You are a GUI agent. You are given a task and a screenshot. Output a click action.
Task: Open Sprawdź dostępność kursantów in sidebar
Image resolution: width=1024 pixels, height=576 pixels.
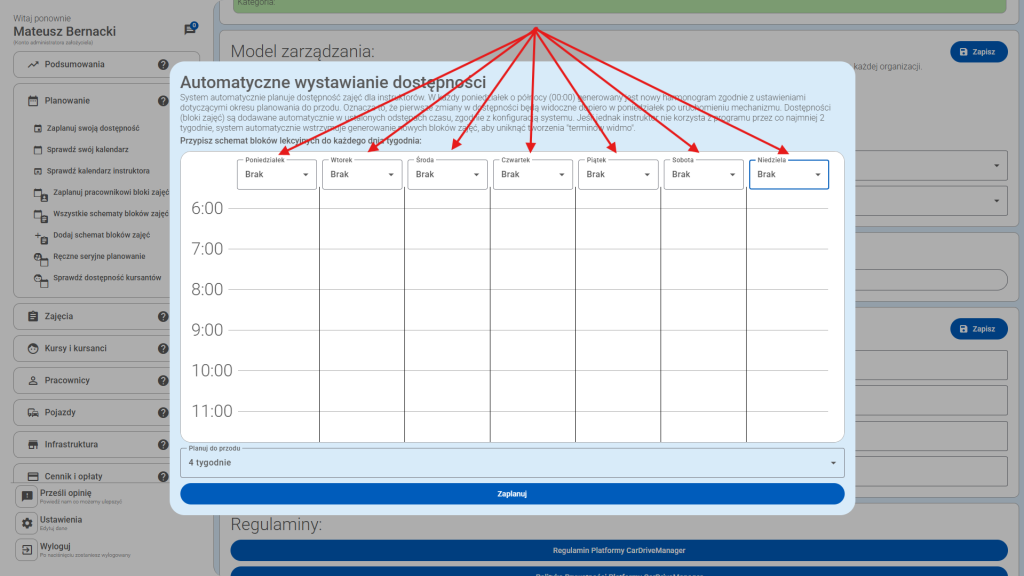click(106, 278)
